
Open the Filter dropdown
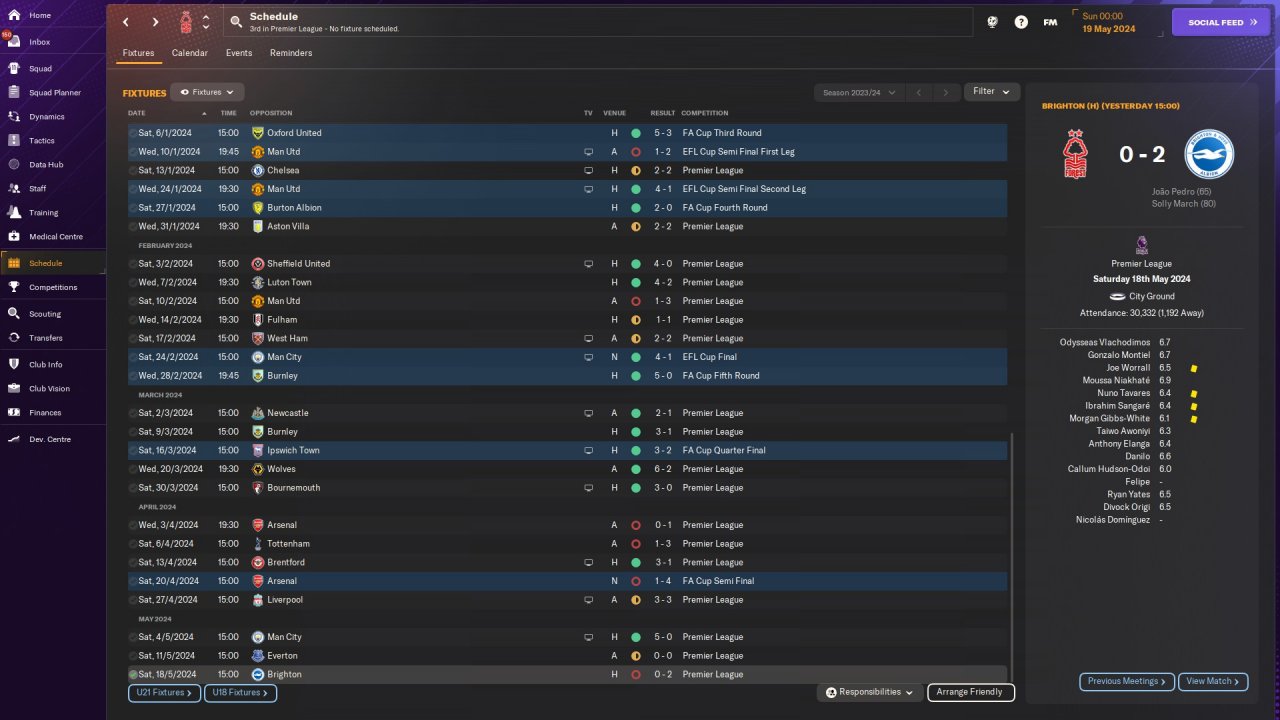click(x=991, y=92)
